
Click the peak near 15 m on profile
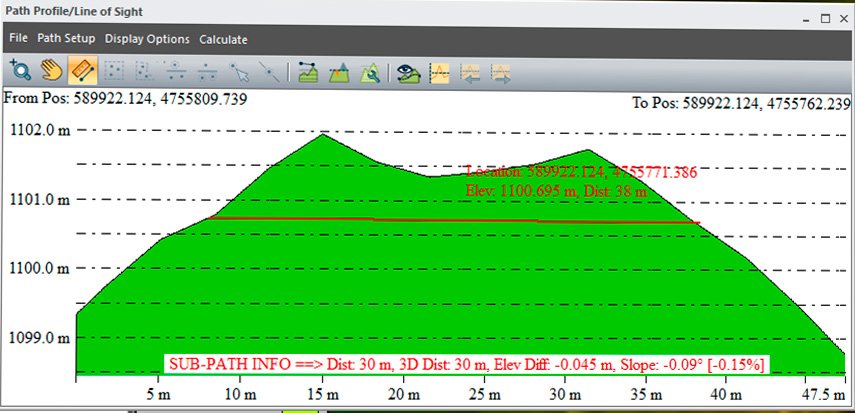pyautogui.click(x=322, y=134)
